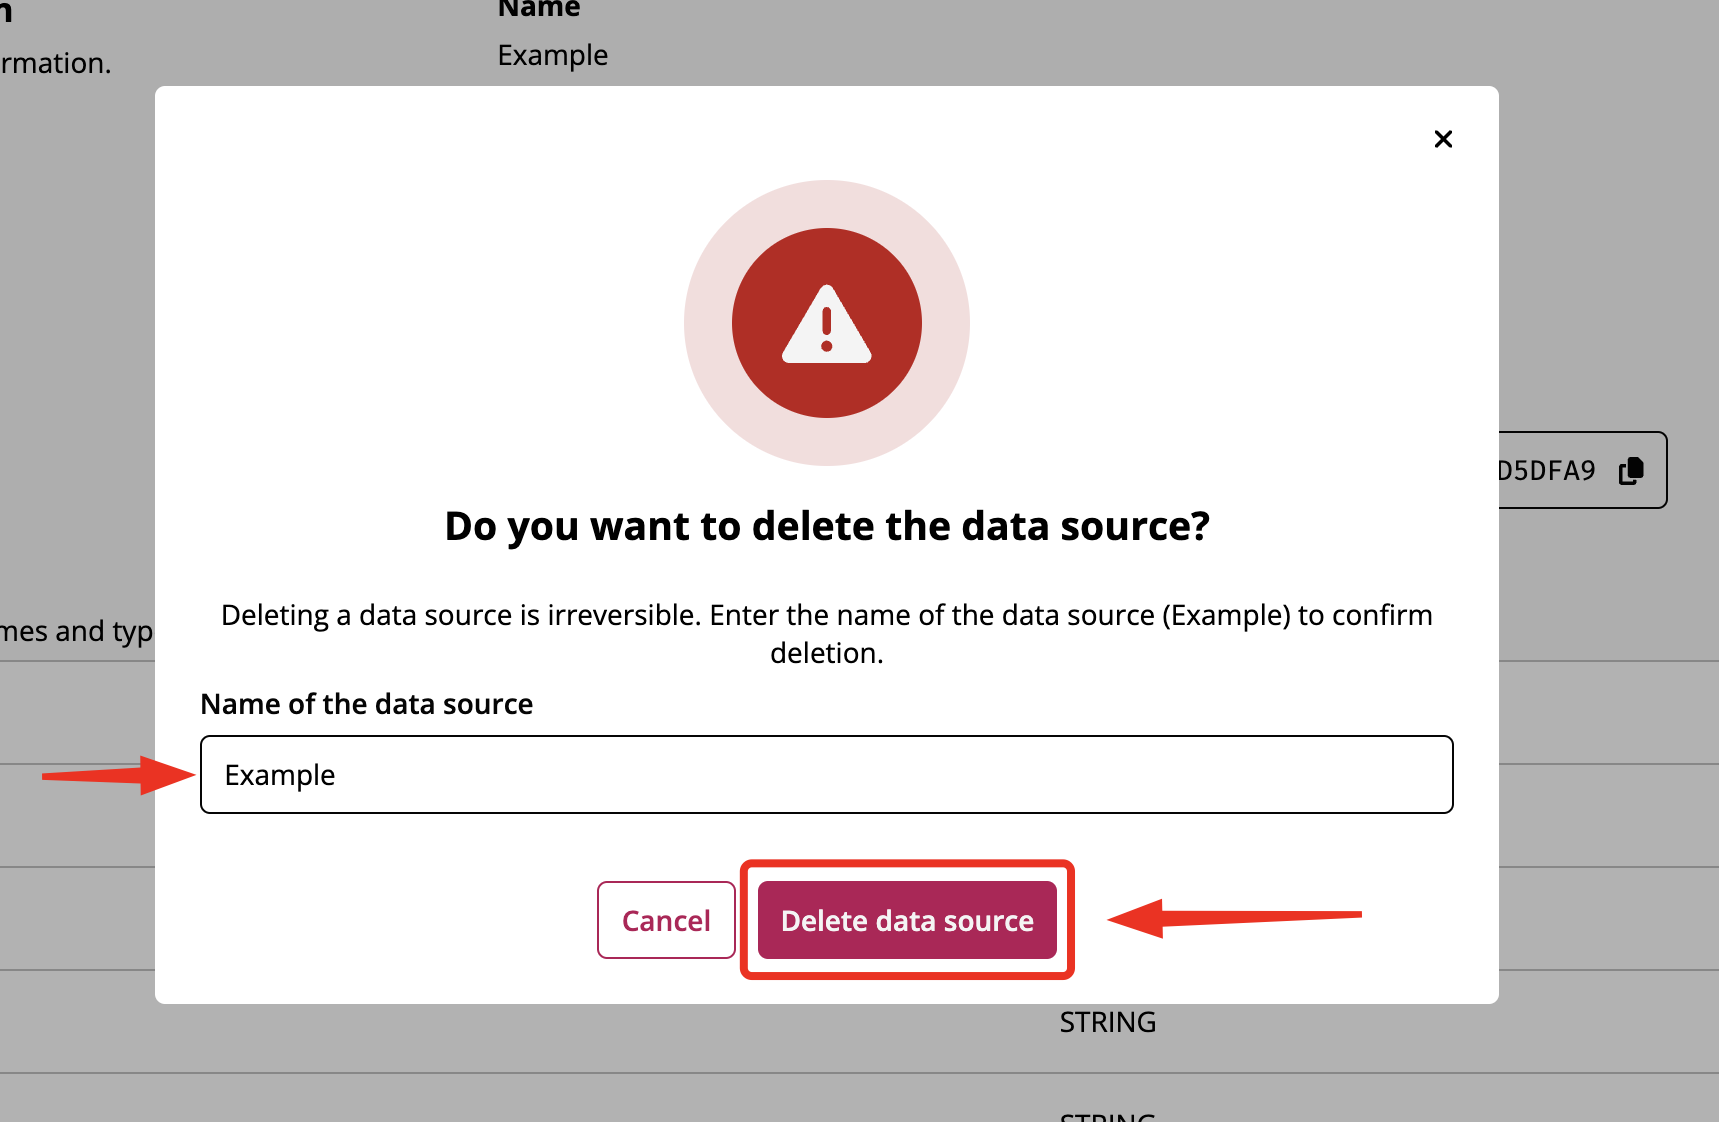Select the D5DFA9 identifier field

tap(1582, 470)
